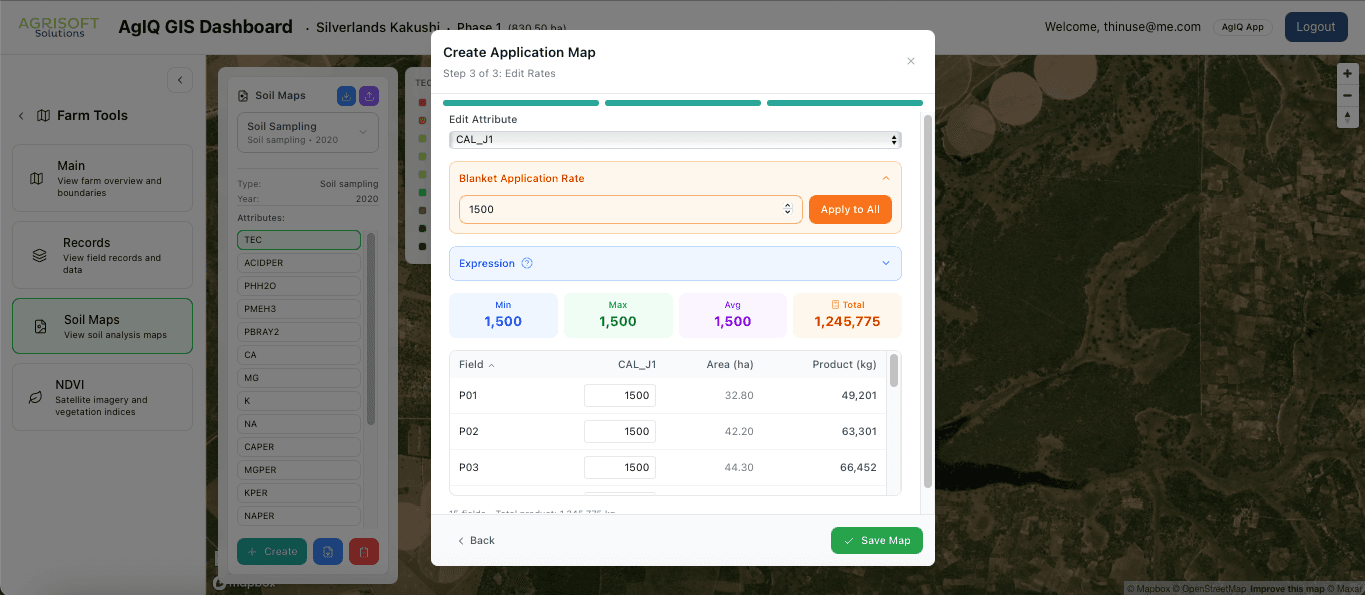Open the purple upload soil map icon
This screenshot has width=1365, height=595.
point(371,94)
